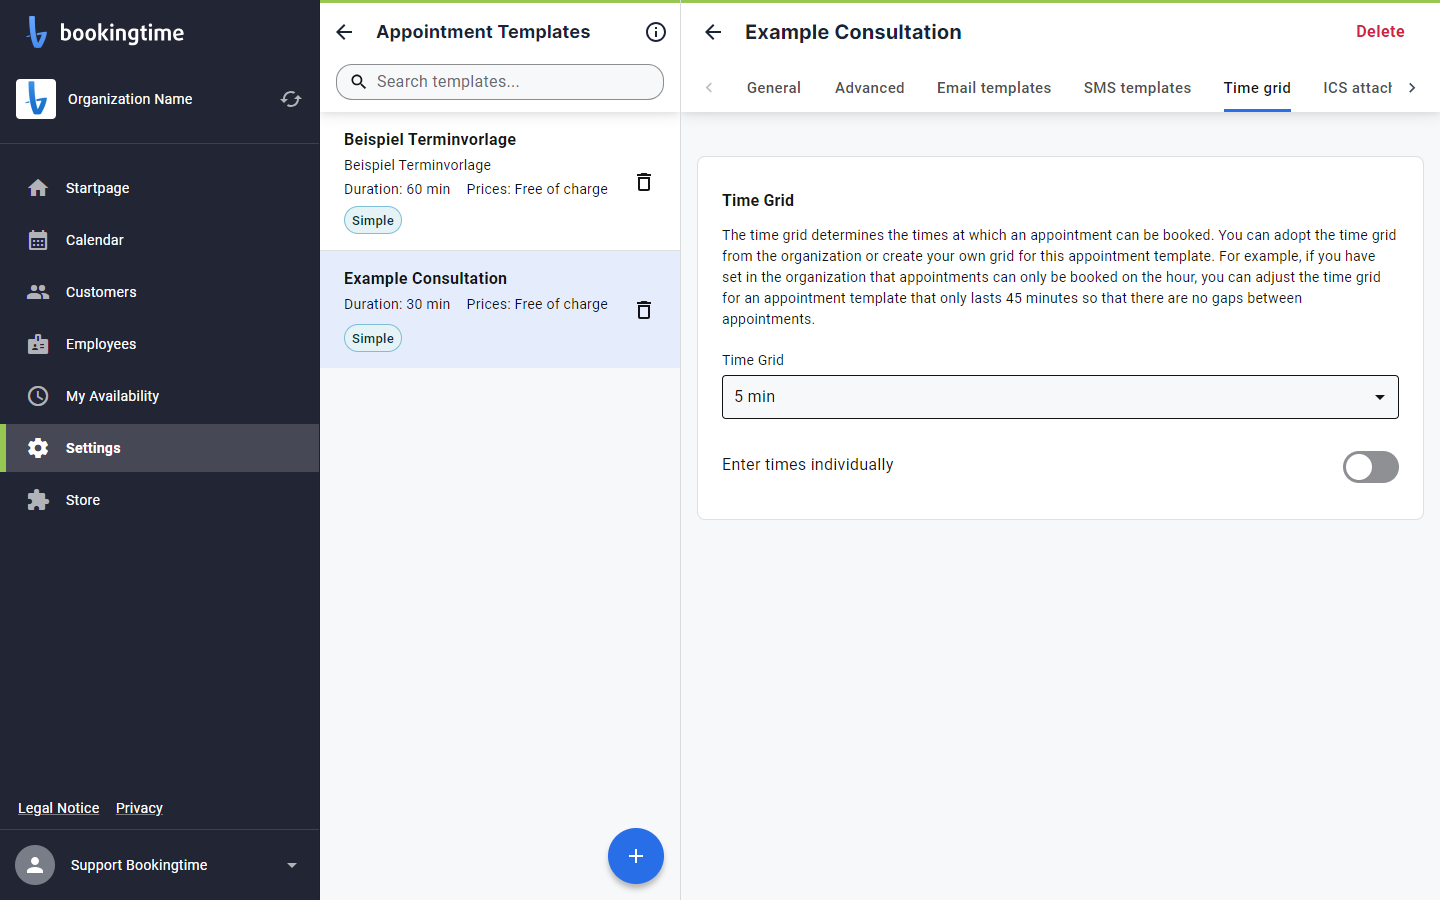Go to Employees in the sidebar
This screenshot has height=900, width=1440.
click(160, 344)
